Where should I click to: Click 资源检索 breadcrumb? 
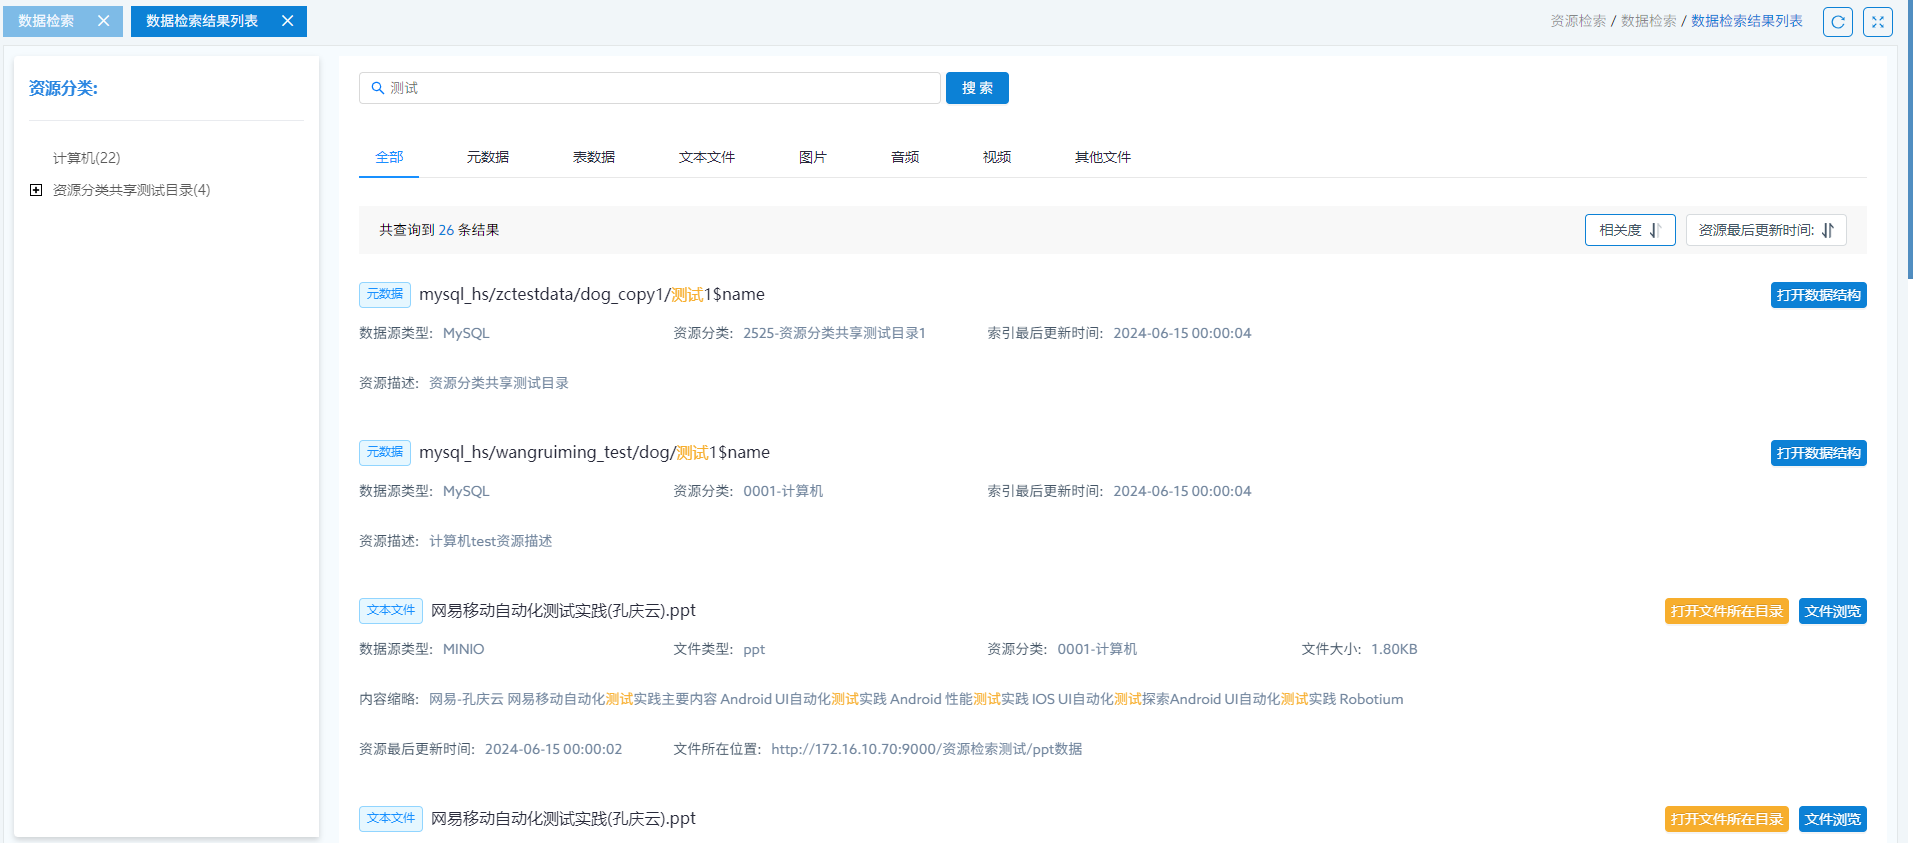point(1578,21)
